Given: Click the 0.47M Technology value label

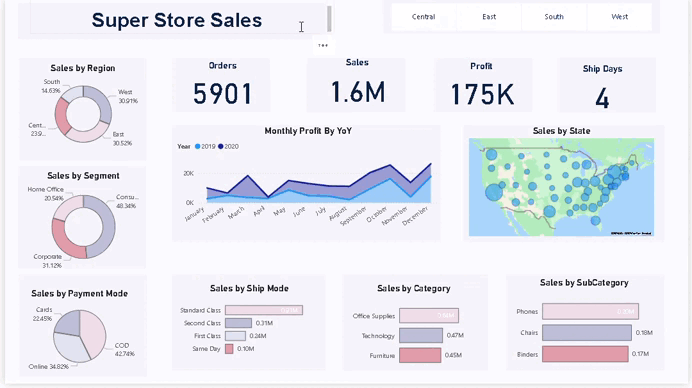Looking at the screenshot, I should [x=455, y=335].
